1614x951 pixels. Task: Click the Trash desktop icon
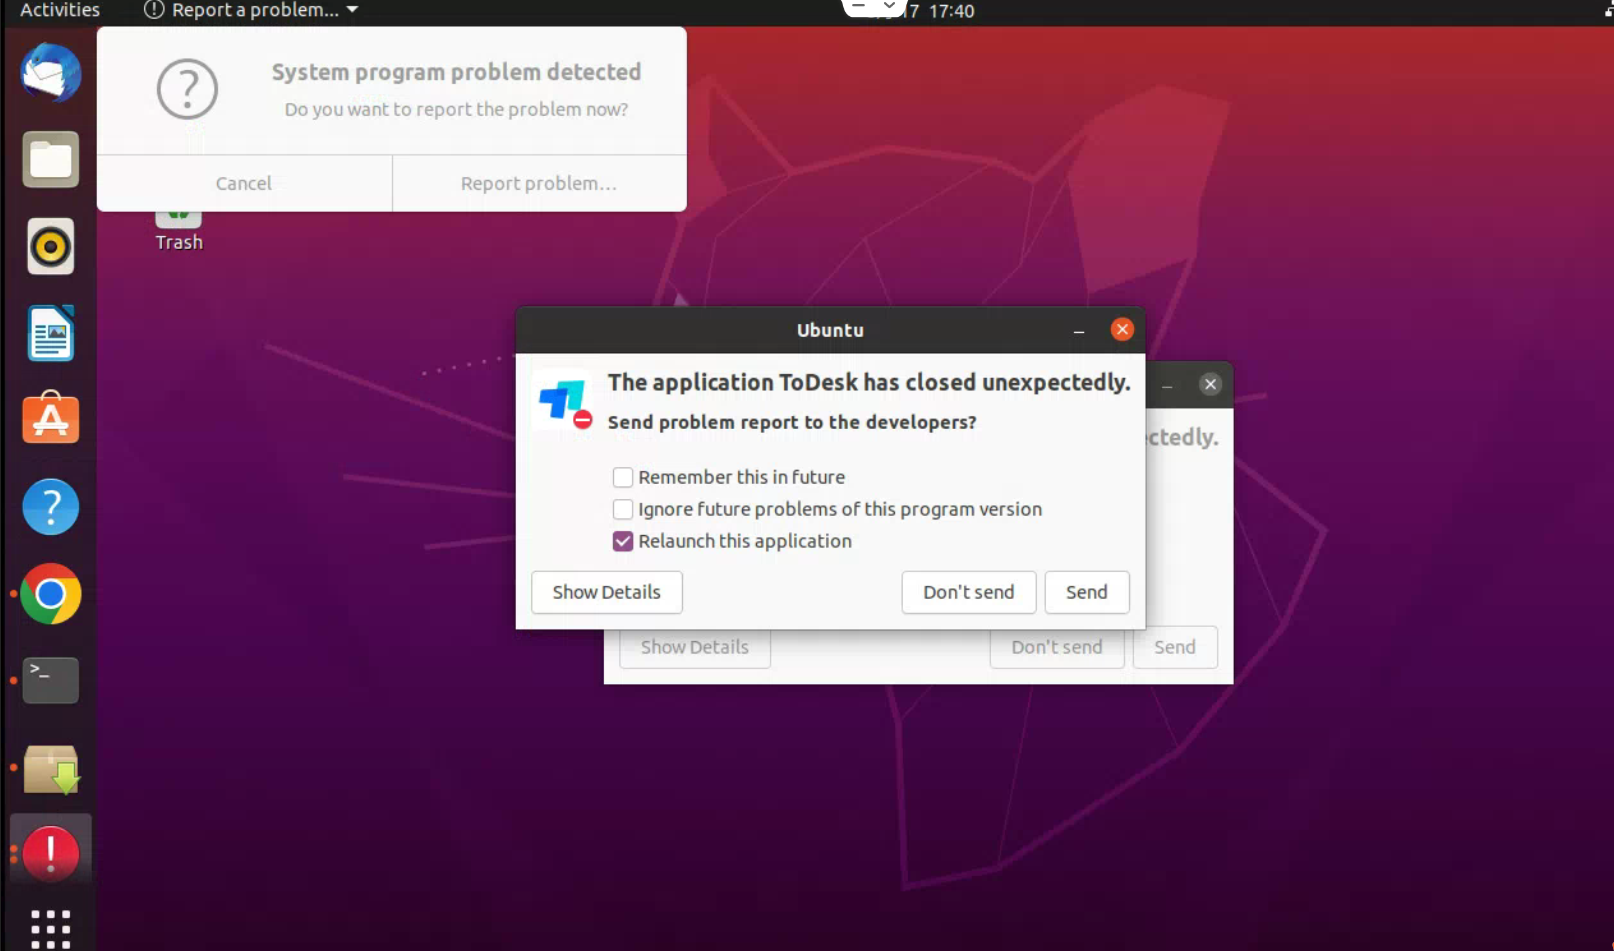click(x=179, y=231)
